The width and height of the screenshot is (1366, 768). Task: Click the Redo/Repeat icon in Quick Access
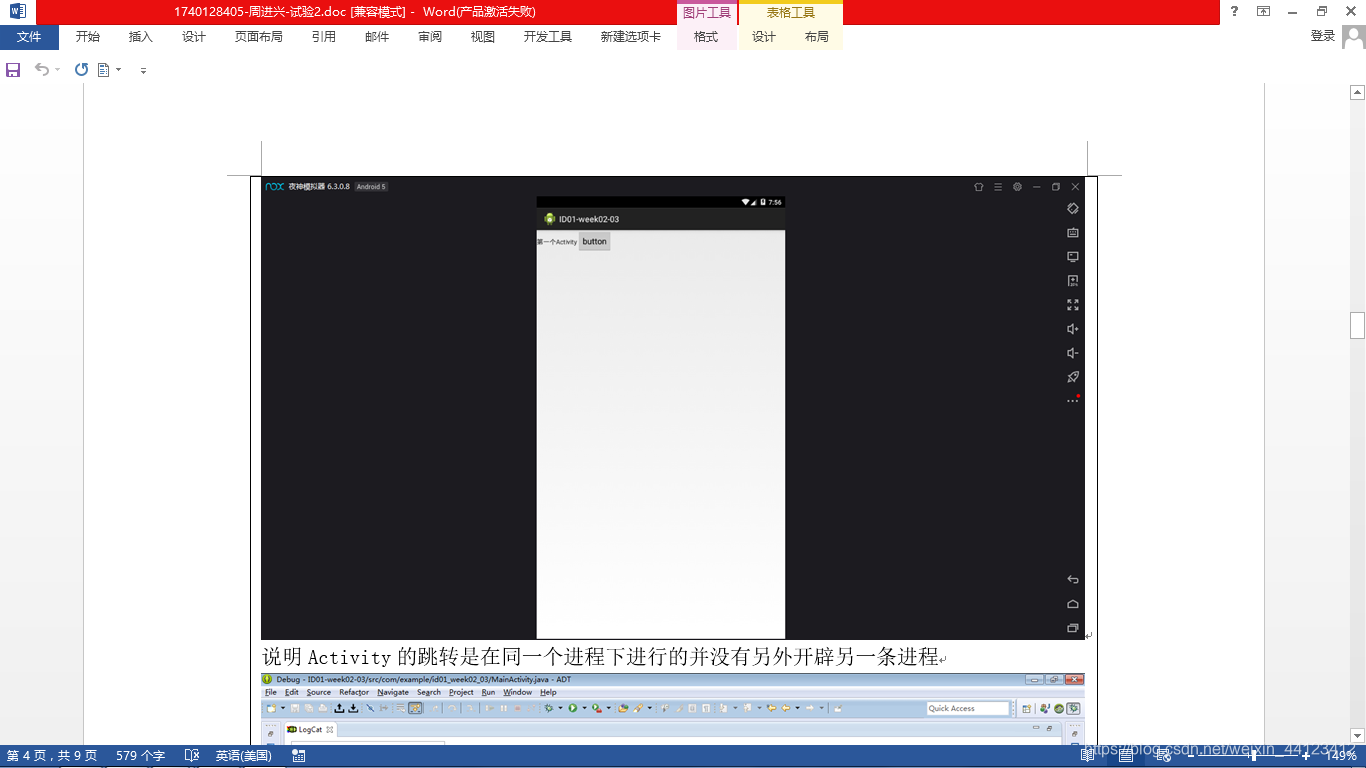[x=81, y=70]
